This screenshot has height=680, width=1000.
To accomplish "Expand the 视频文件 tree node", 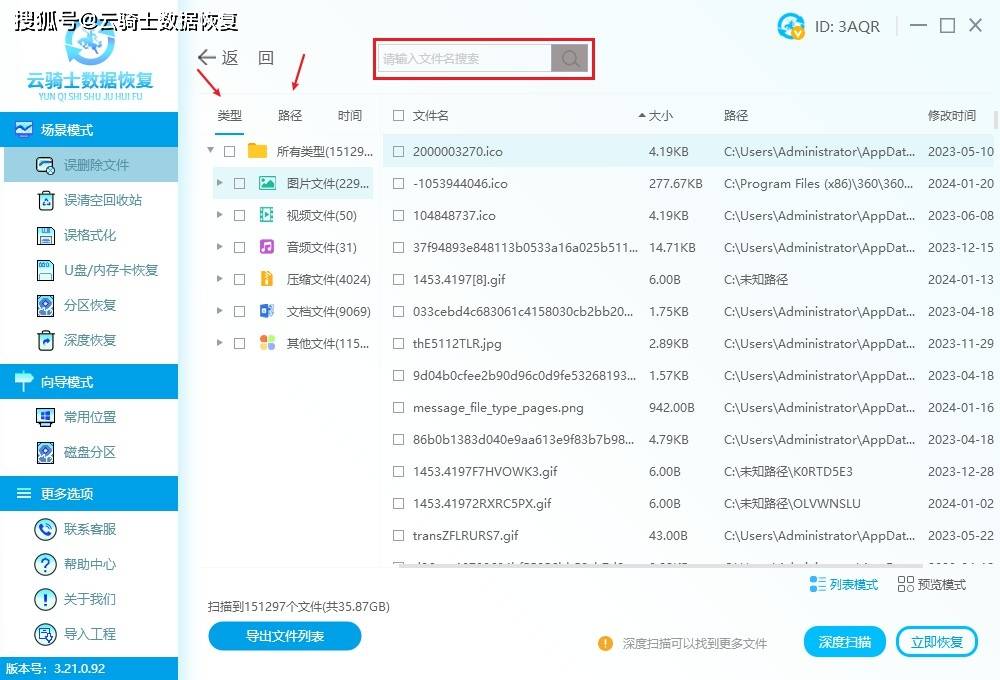I will (219, 215).
